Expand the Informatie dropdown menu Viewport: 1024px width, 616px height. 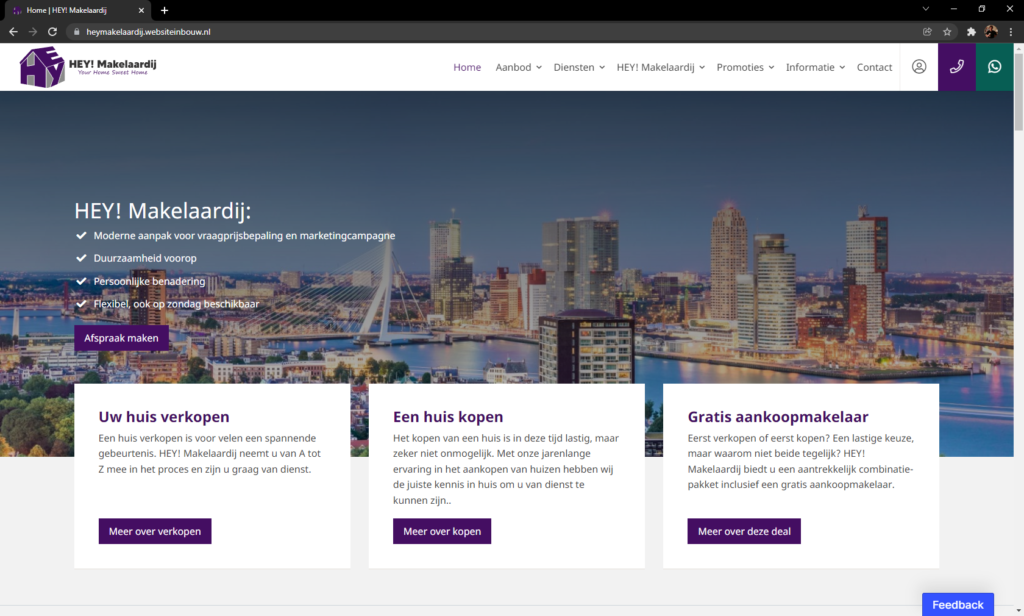click(x=815, y=67)
